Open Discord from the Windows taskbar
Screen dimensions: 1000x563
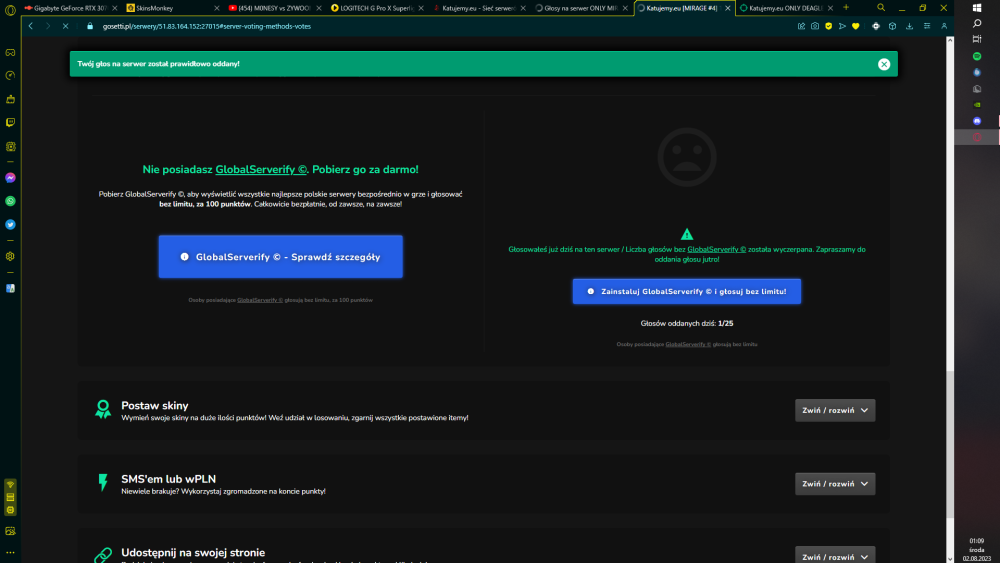[x=977, y=121]
